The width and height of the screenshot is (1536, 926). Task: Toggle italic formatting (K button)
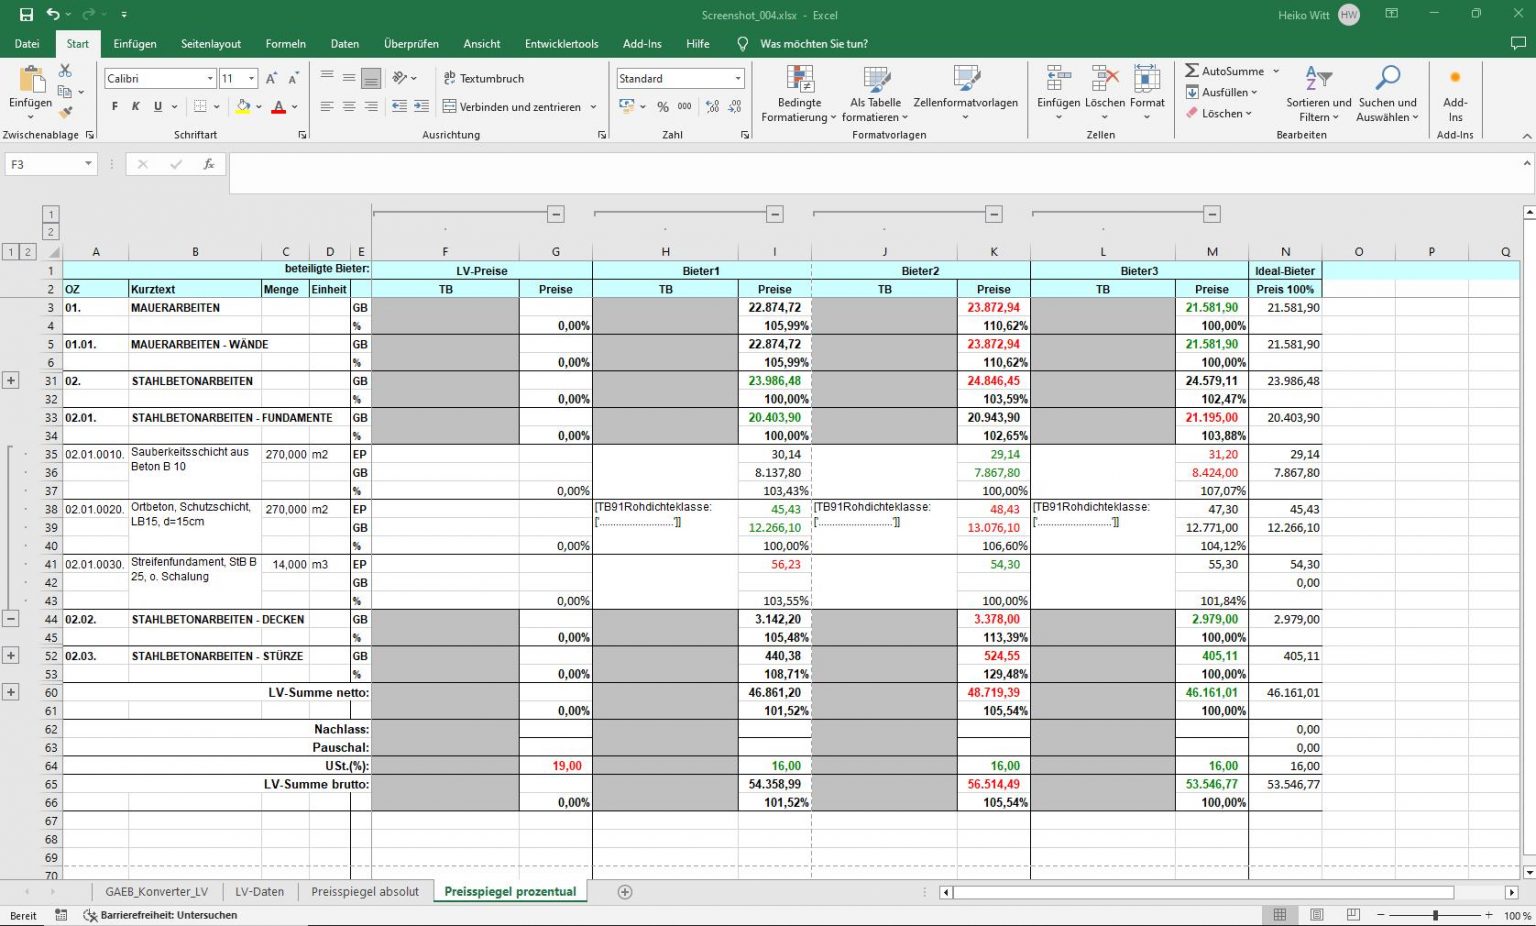[x=136, y=107]
